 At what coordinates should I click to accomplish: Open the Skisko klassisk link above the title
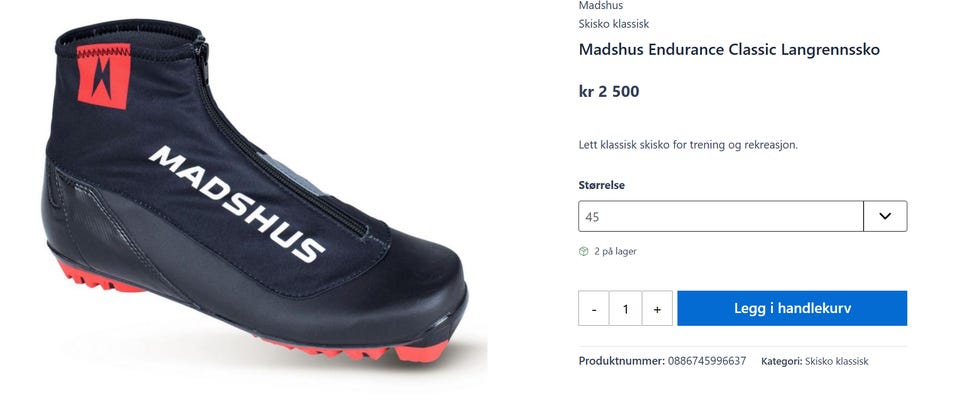coord(613,24)
